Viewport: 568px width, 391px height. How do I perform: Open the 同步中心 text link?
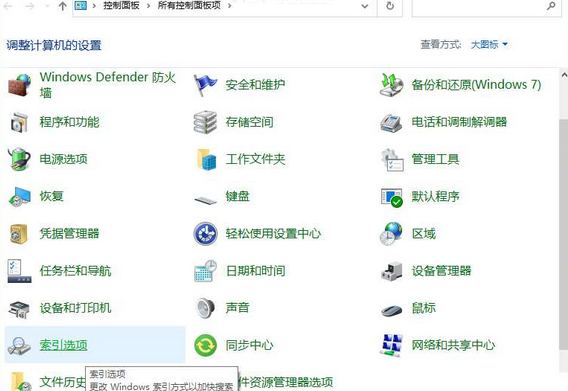(x=250, y=345)
